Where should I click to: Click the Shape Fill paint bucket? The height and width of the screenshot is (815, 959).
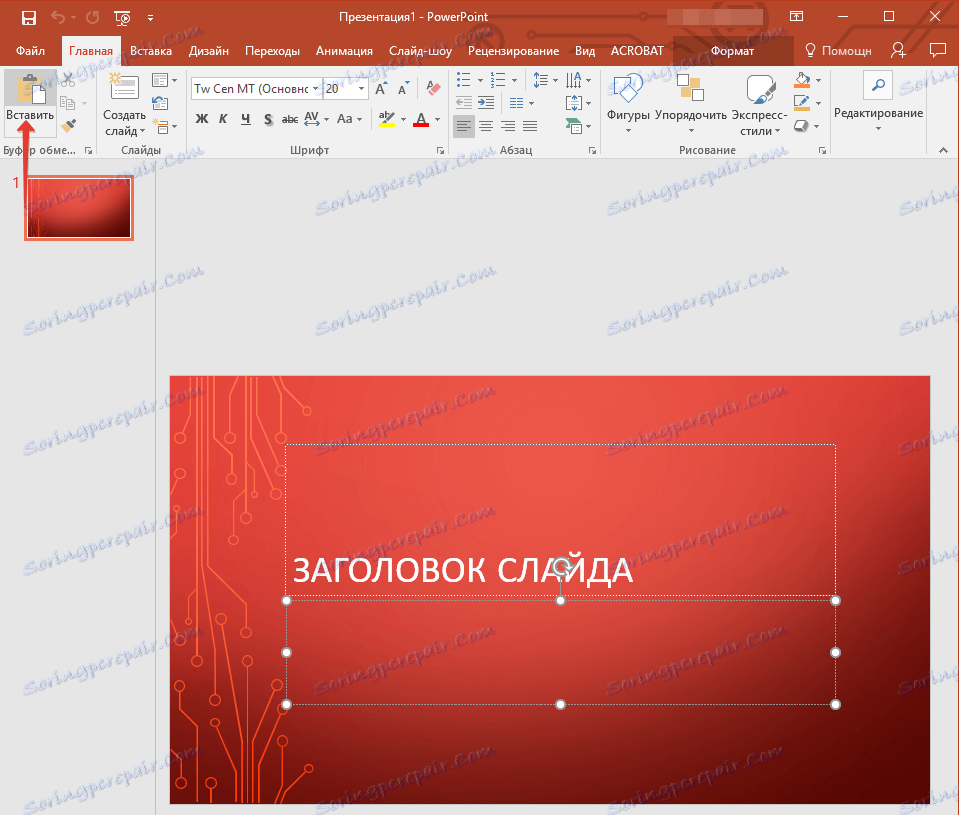coord(802,80)
